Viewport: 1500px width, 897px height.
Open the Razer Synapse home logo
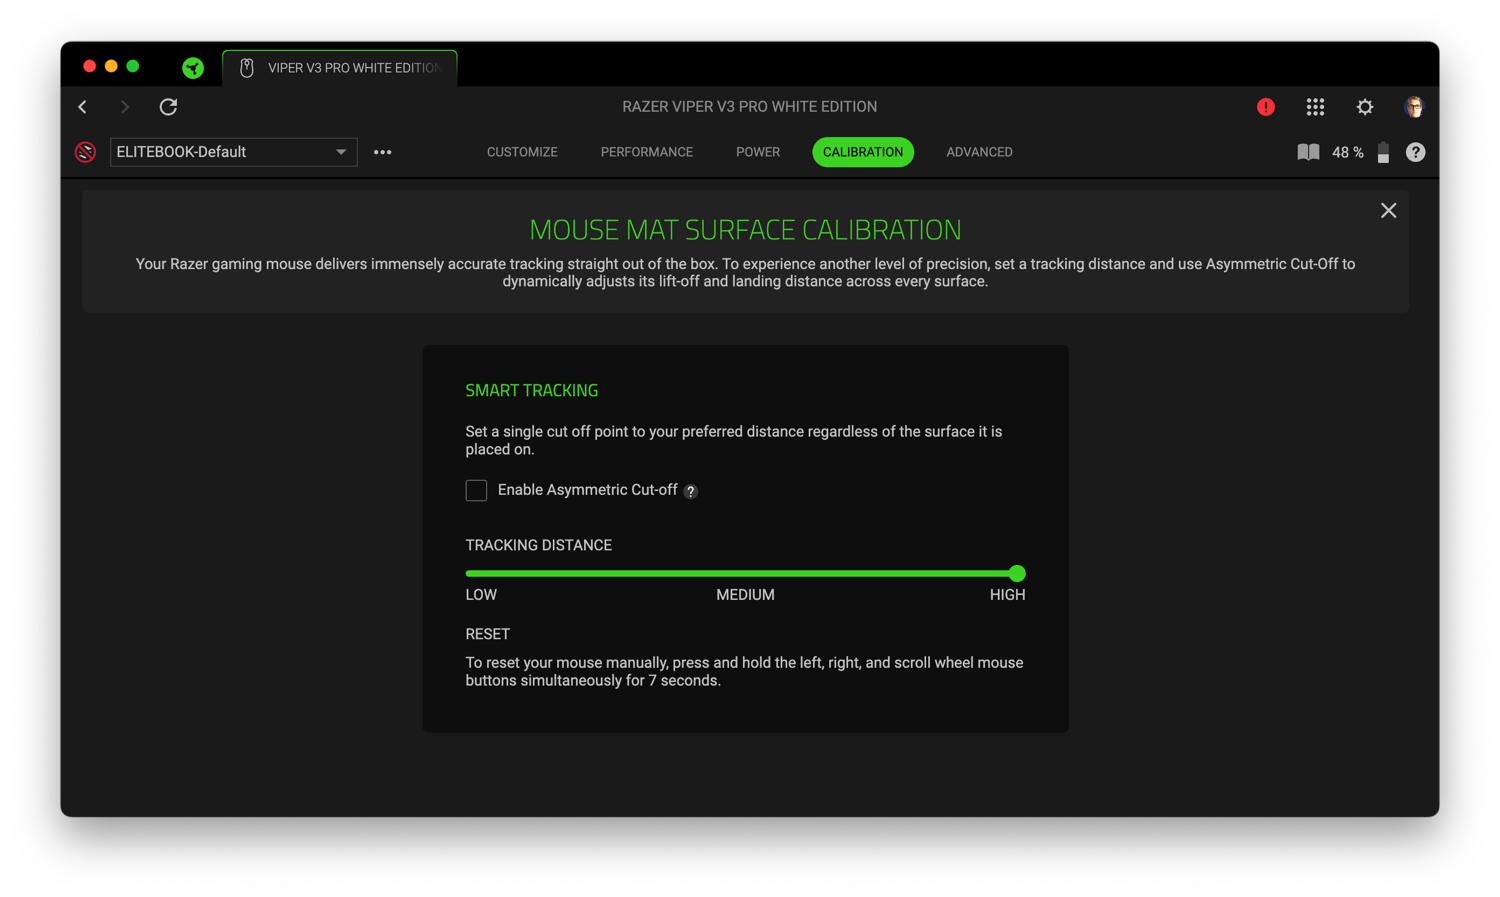point(193,68)
